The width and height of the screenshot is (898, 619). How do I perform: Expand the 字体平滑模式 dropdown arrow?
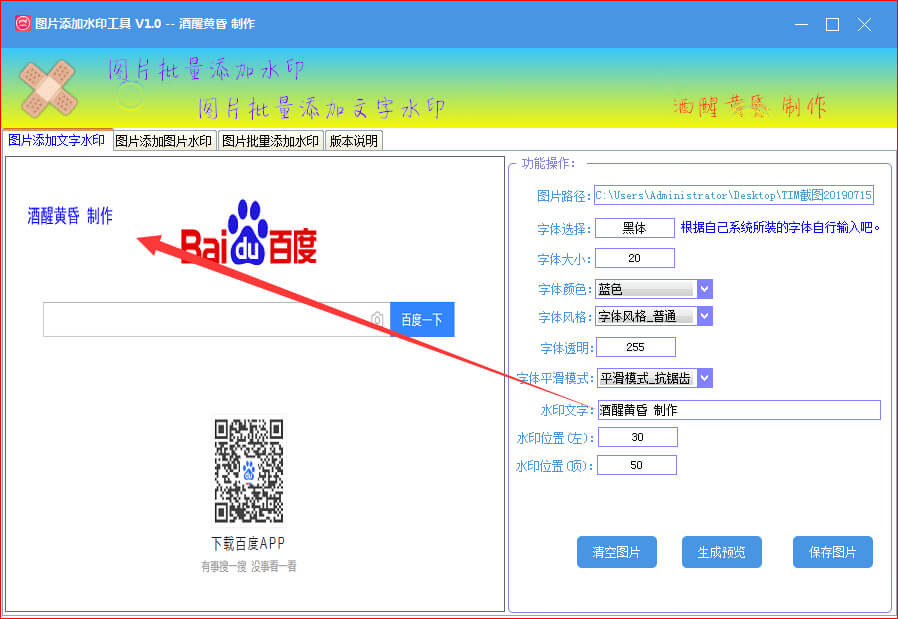point(705,378)
